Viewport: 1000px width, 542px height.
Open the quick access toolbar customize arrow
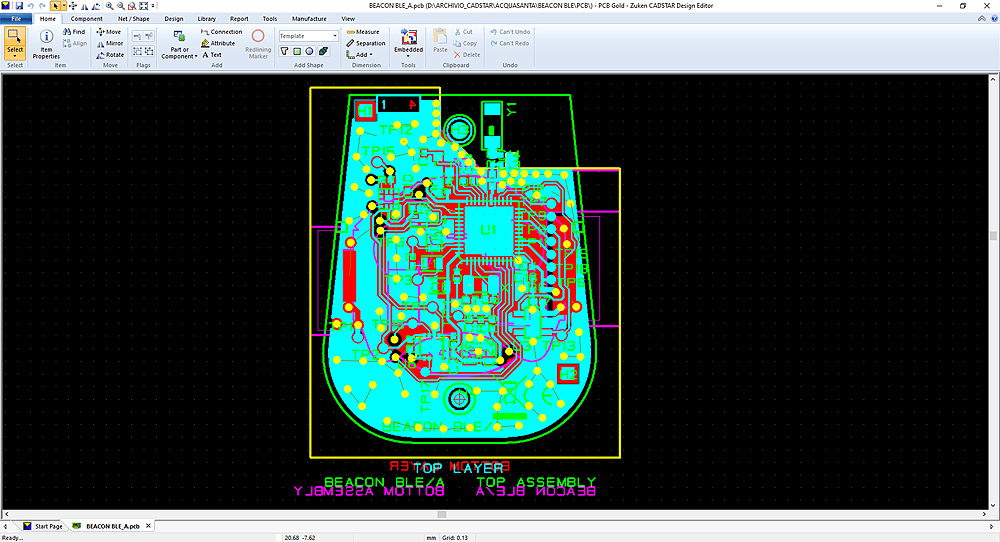point(153,6)
